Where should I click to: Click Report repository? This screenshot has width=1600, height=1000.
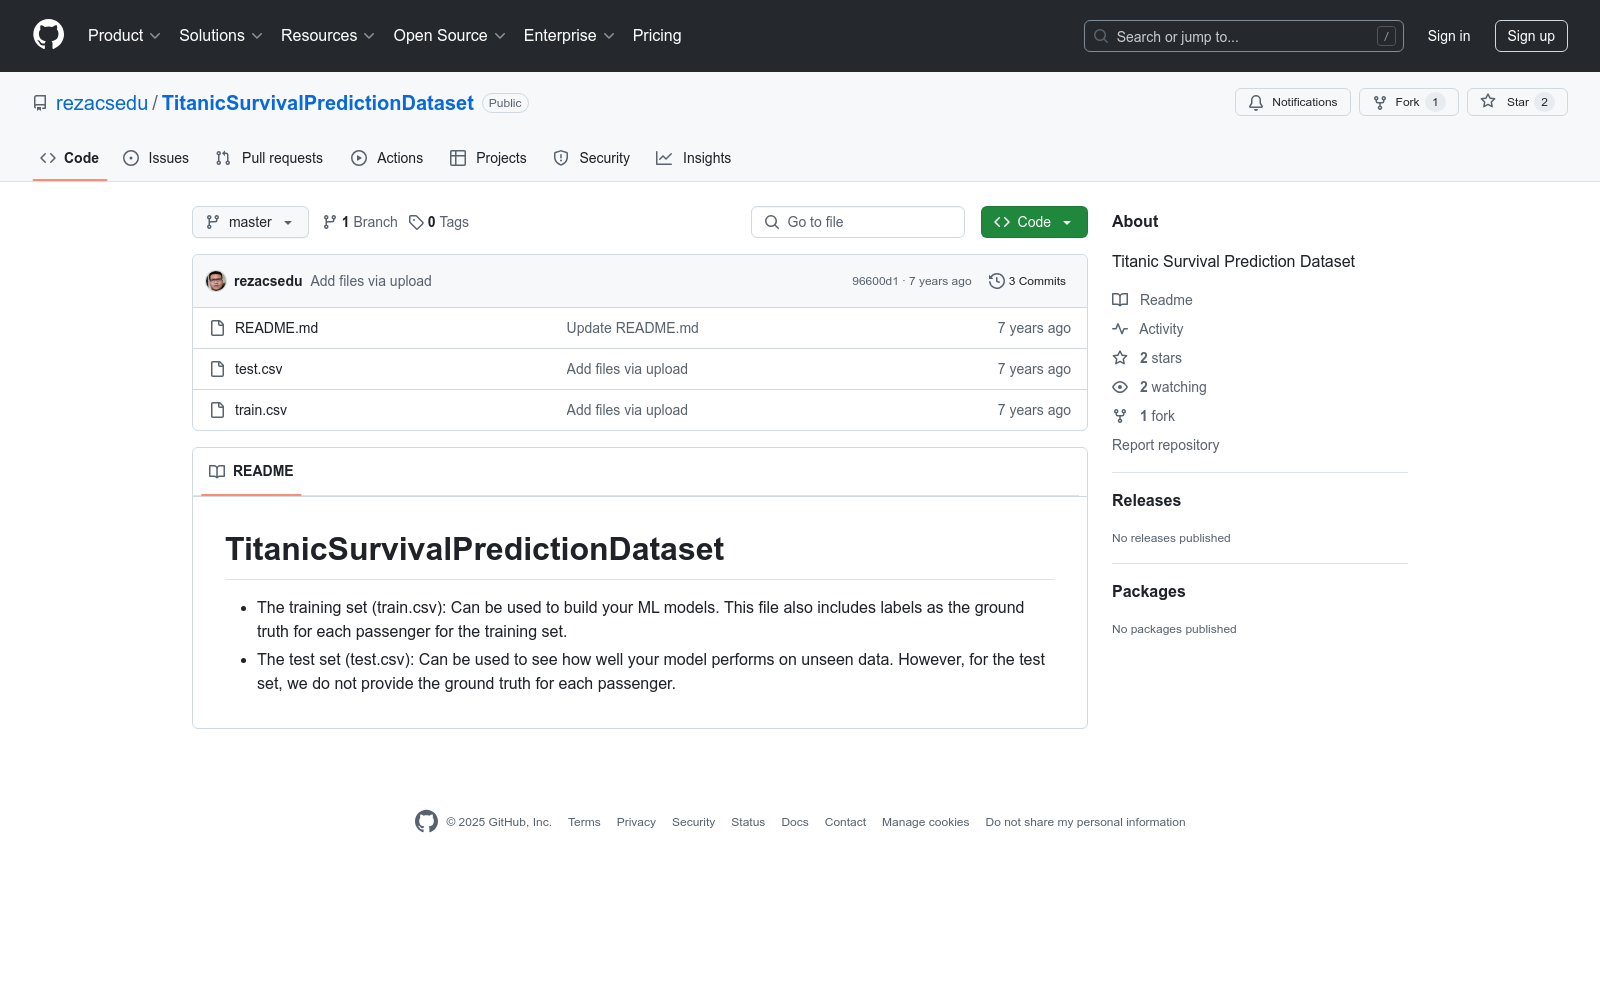[x=1166, y=445]
